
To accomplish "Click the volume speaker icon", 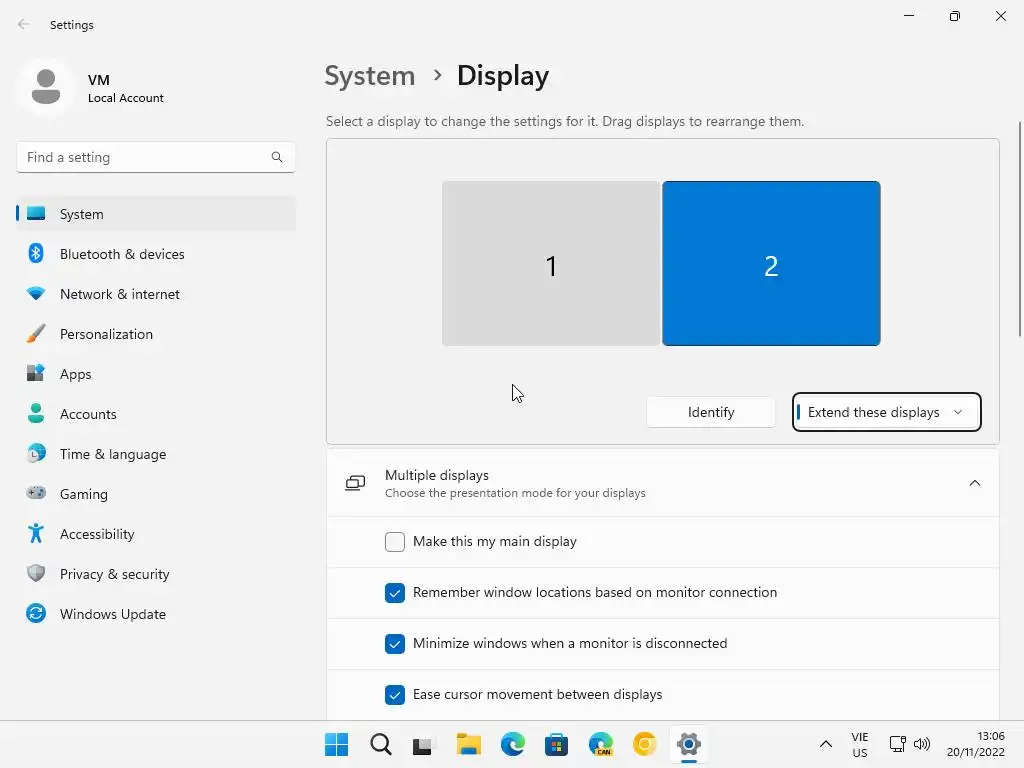I will (x=921, y=744).
